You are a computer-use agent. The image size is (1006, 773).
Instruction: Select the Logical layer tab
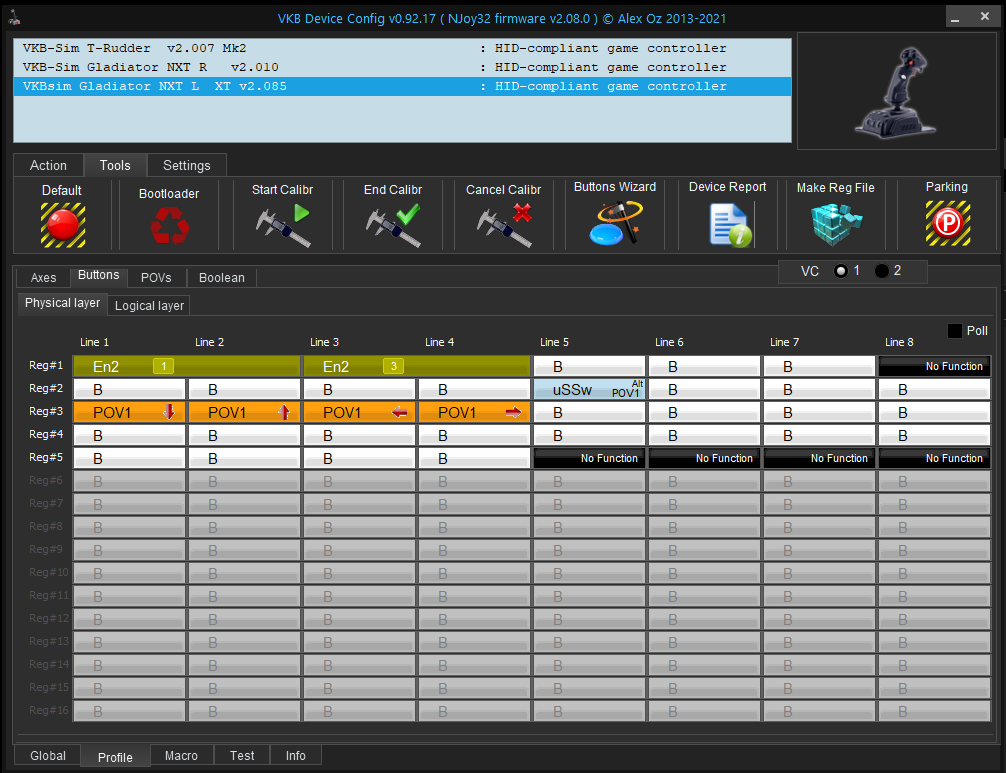[149, 306]
